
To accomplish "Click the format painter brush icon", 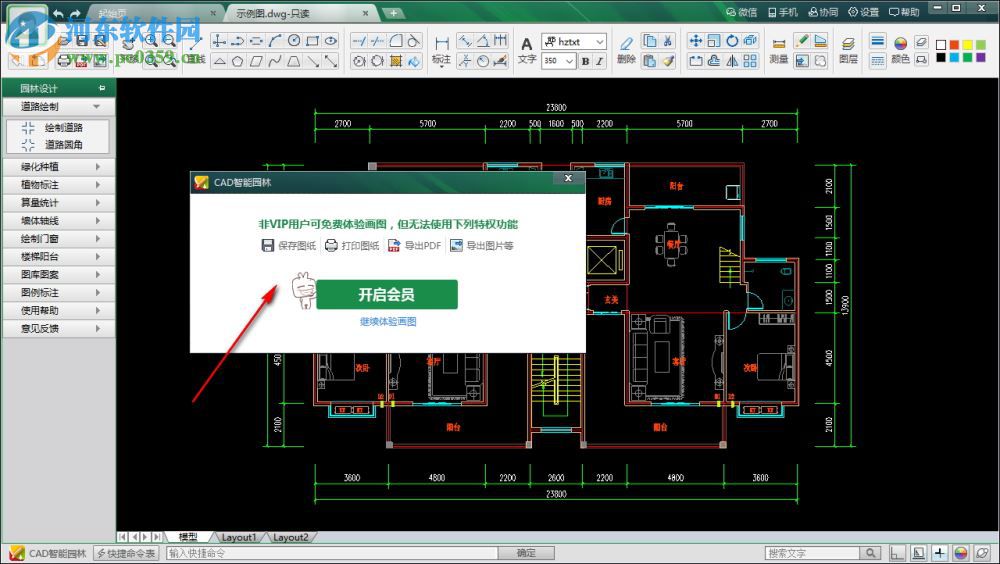I will (668, 61).
